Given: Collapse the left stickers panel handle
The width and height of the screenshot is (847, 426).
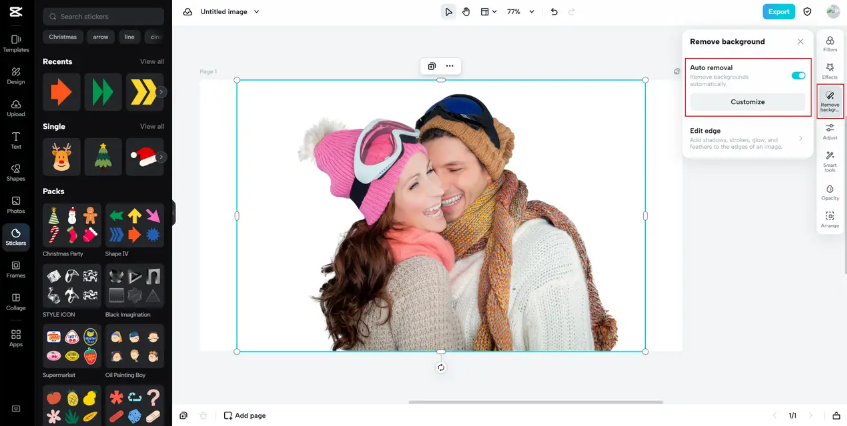Looking at the screenshot, I should pyautogui.click(x=173, y=213).
